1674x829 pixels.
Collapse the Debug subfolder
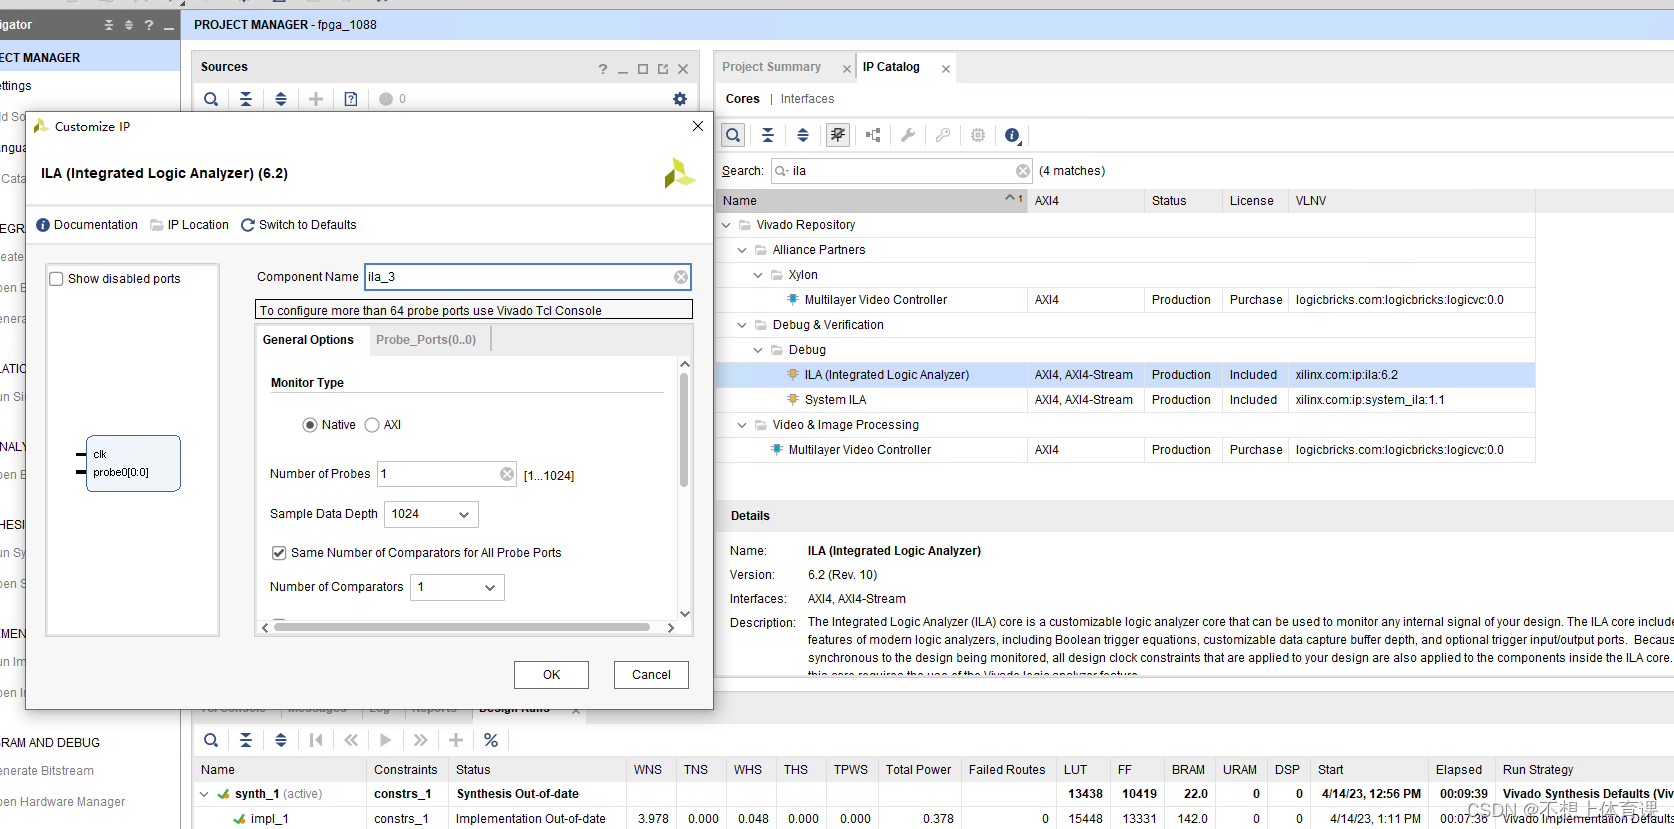(x=758, y=350)
